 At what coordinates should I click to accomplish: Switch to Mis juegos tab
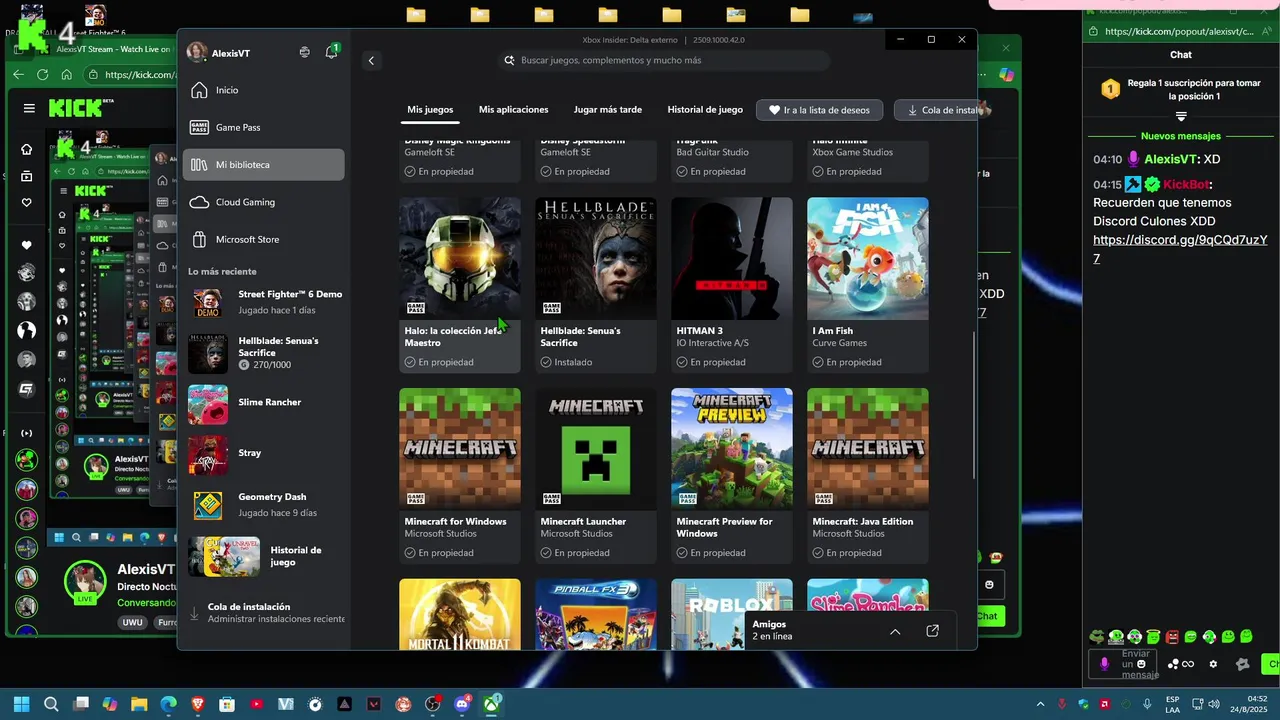(430, 110)
